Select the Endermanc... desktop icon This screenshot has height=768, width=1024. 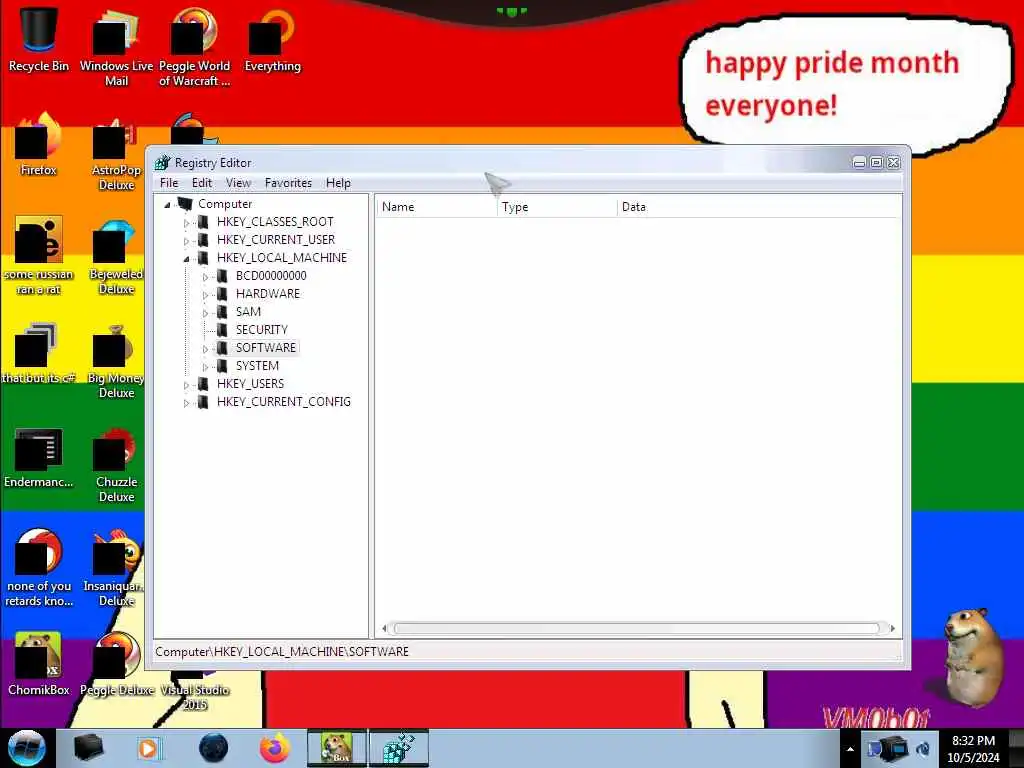[x=39, y=457]
